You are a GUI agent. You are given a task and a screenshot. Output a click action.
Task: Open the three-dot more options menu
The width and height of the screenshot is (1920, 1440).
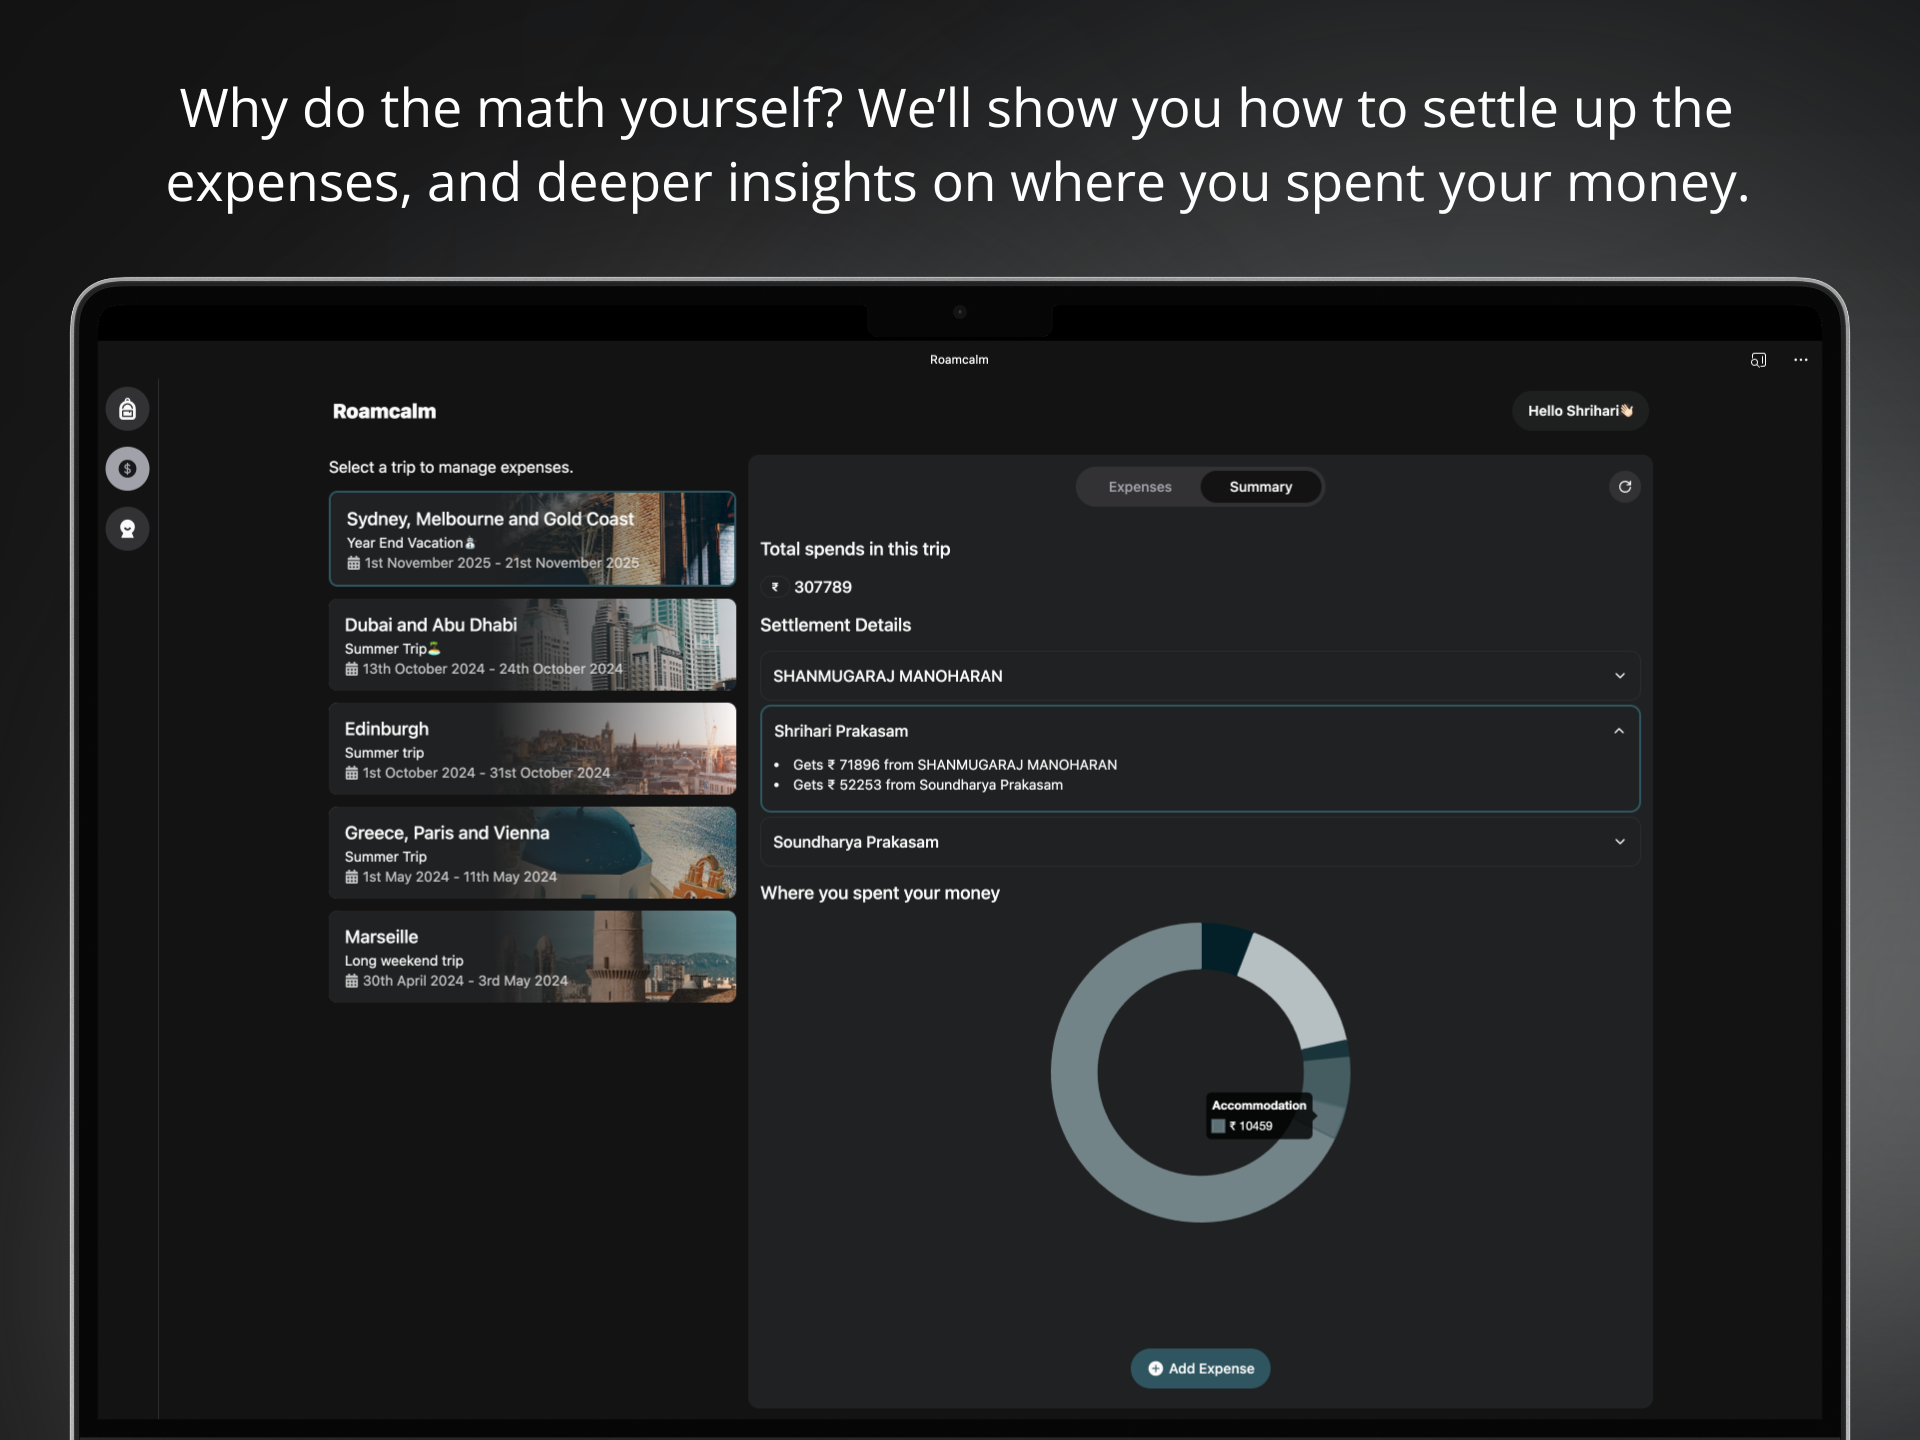coord(1801,360)
